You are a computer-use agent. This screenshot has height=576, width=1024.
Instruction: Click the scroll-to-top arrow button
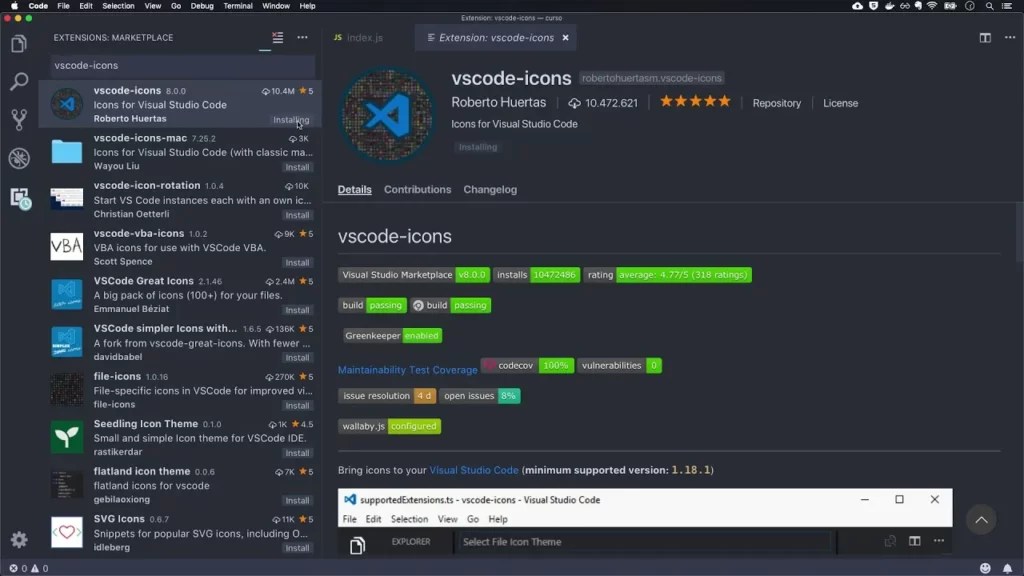[981, 520]
